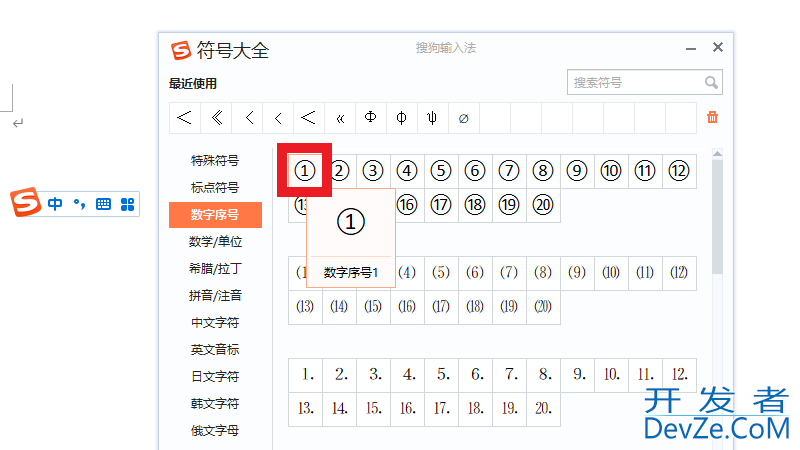The image size is (800, 450).
Task: Insert the circled number ⑪ symbol
Action: 645,171
